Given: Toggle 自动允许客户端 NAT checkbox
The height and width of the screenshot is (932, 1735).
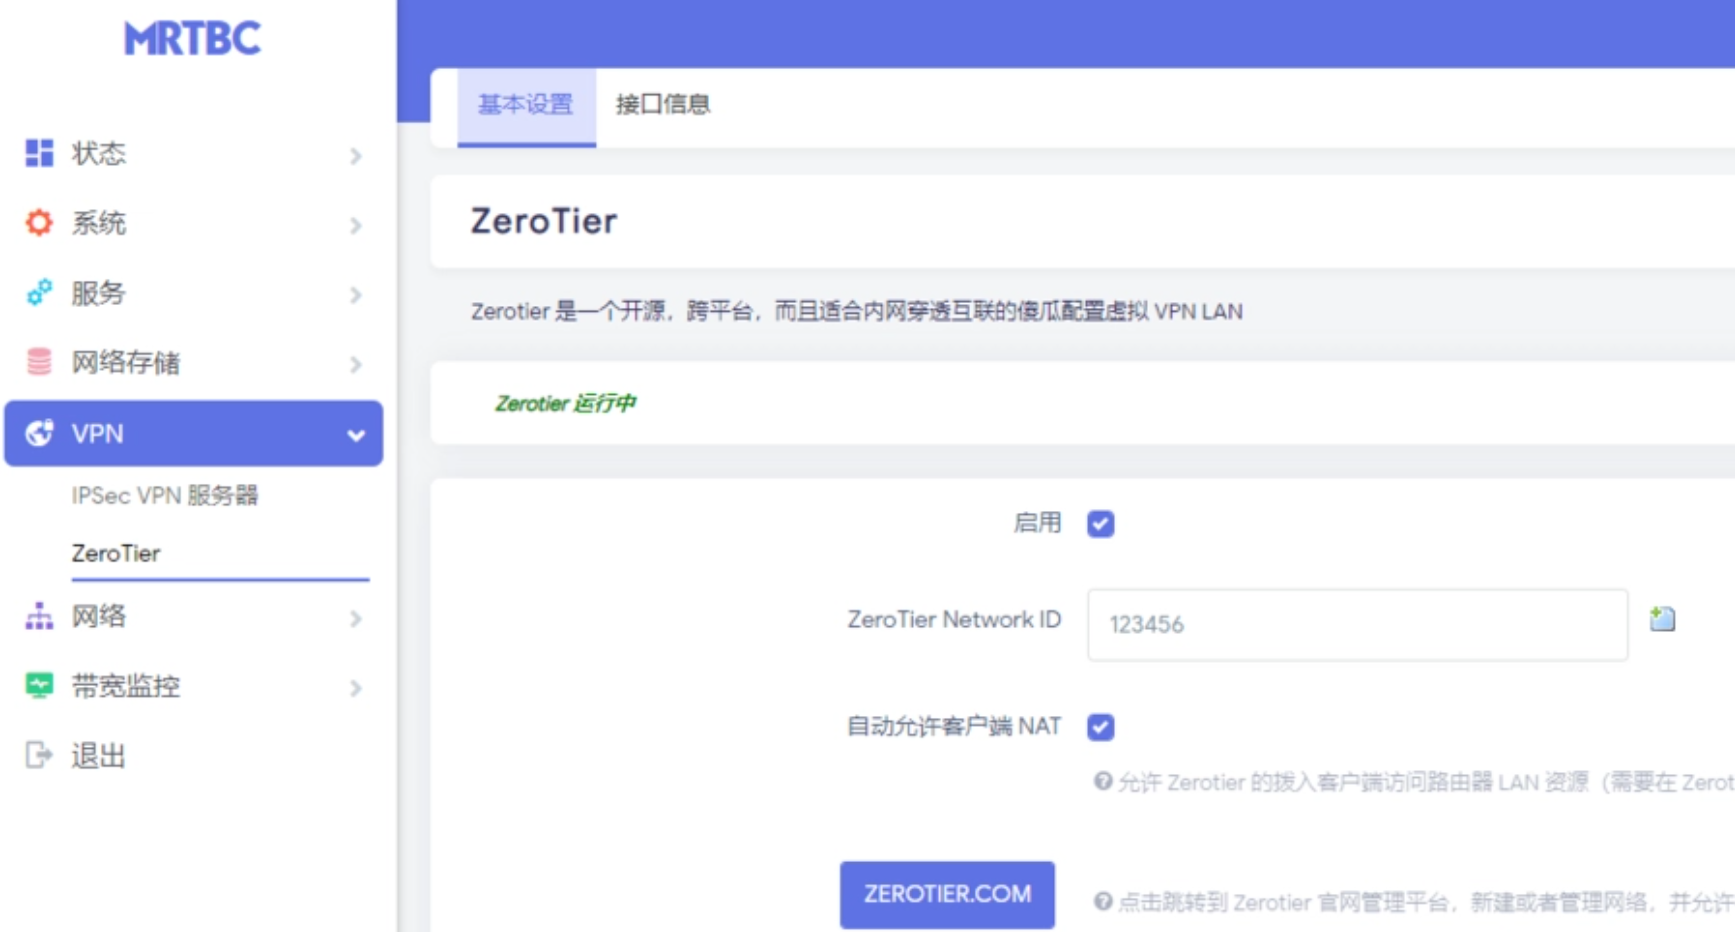Looking at the screenshot, I should 1101,727.
